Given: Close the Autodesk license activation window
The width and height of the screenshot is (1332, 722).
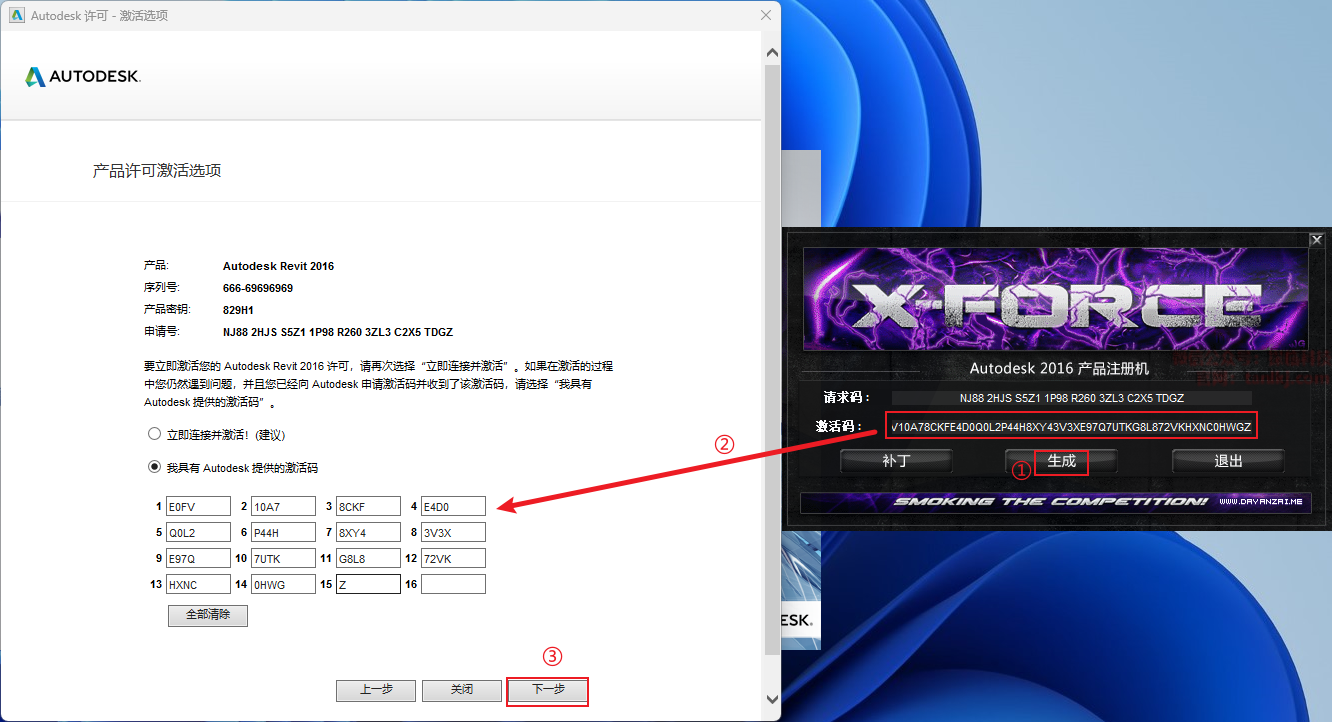Looking at the screenshot, I should point(766,15).
